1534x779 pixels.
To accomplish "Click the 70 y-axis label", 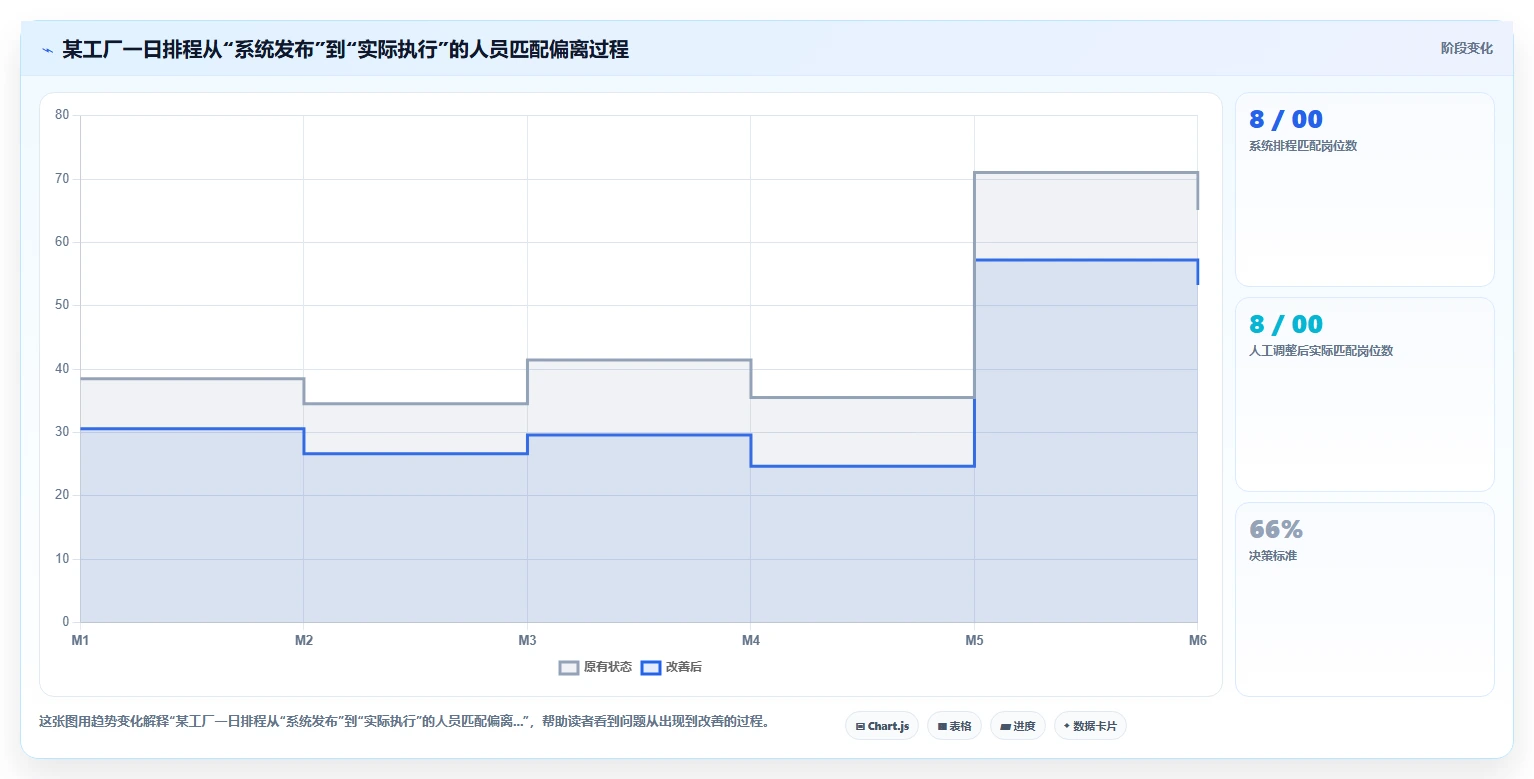I will (x=62, y=179).
